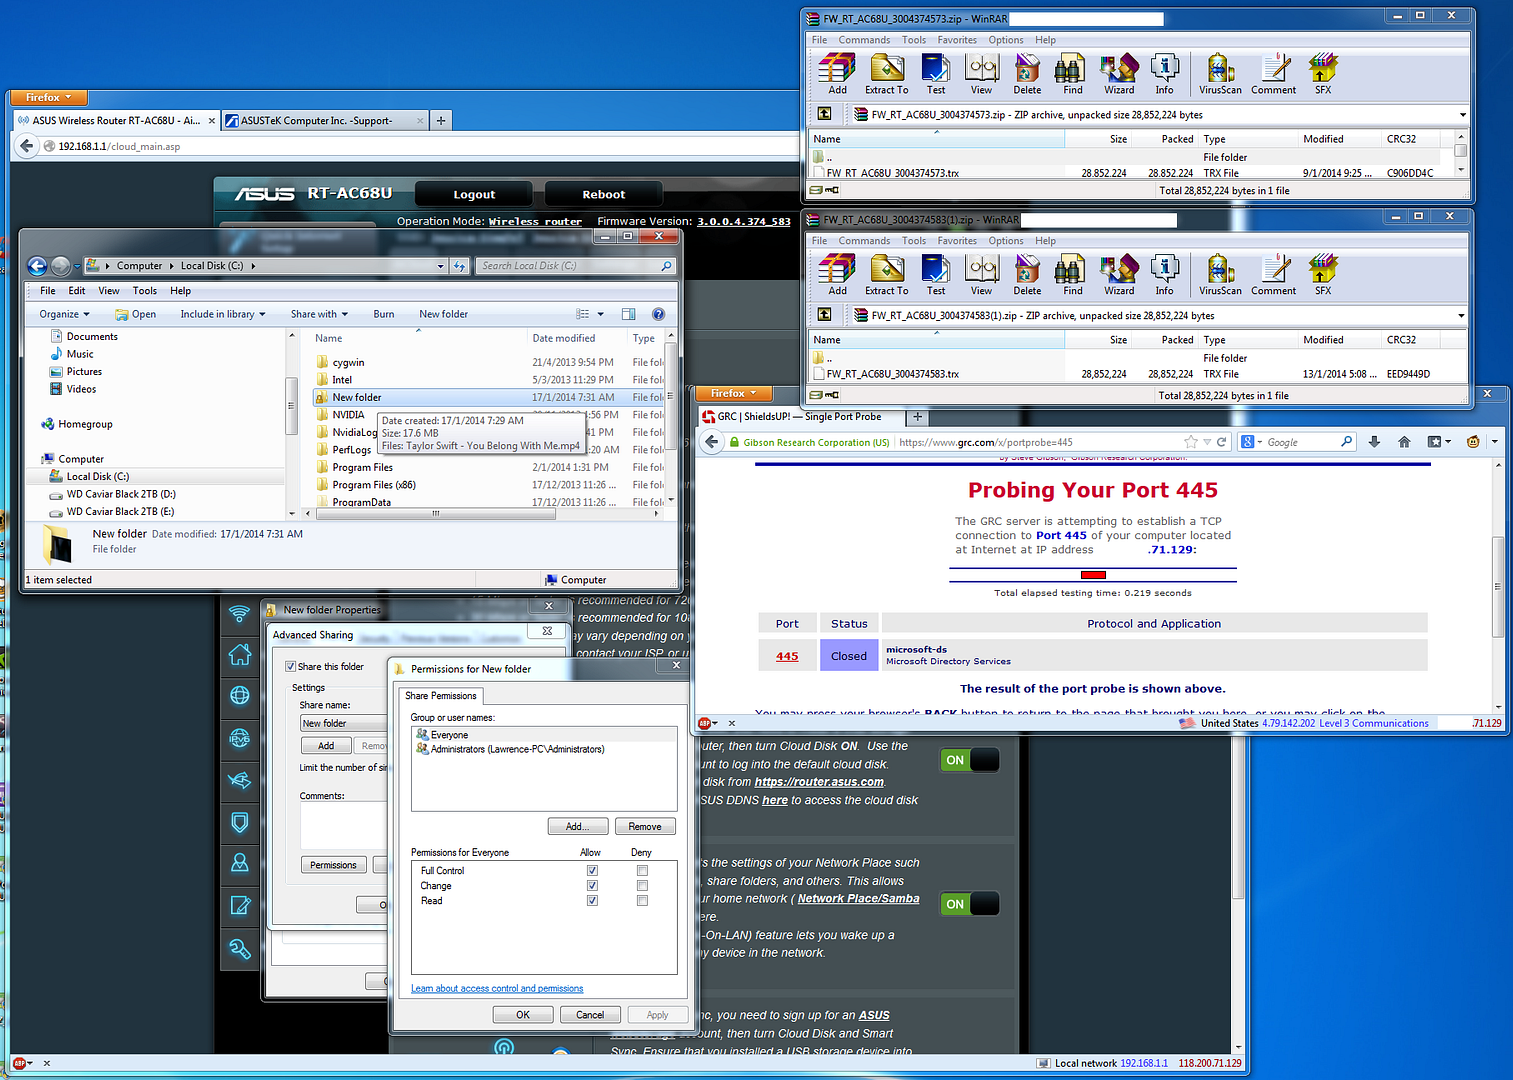Click OK in Permissions dialog

[523, 1014]
